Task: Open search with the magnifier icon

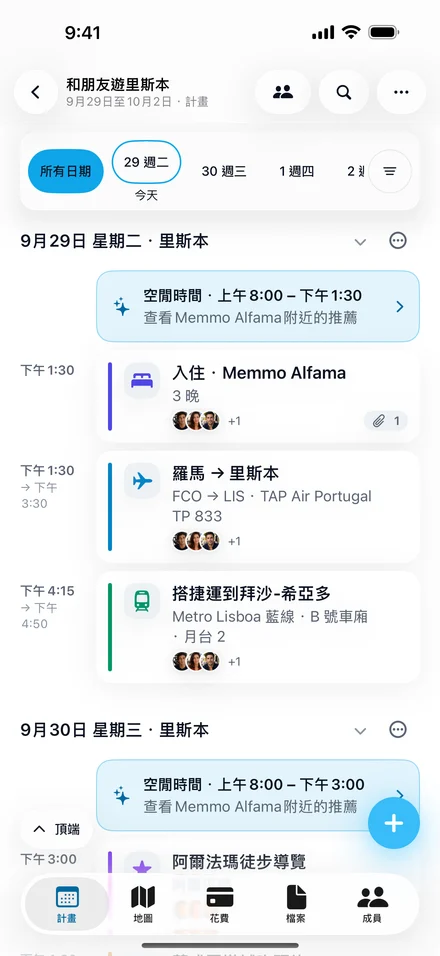Action: point(344,92)
